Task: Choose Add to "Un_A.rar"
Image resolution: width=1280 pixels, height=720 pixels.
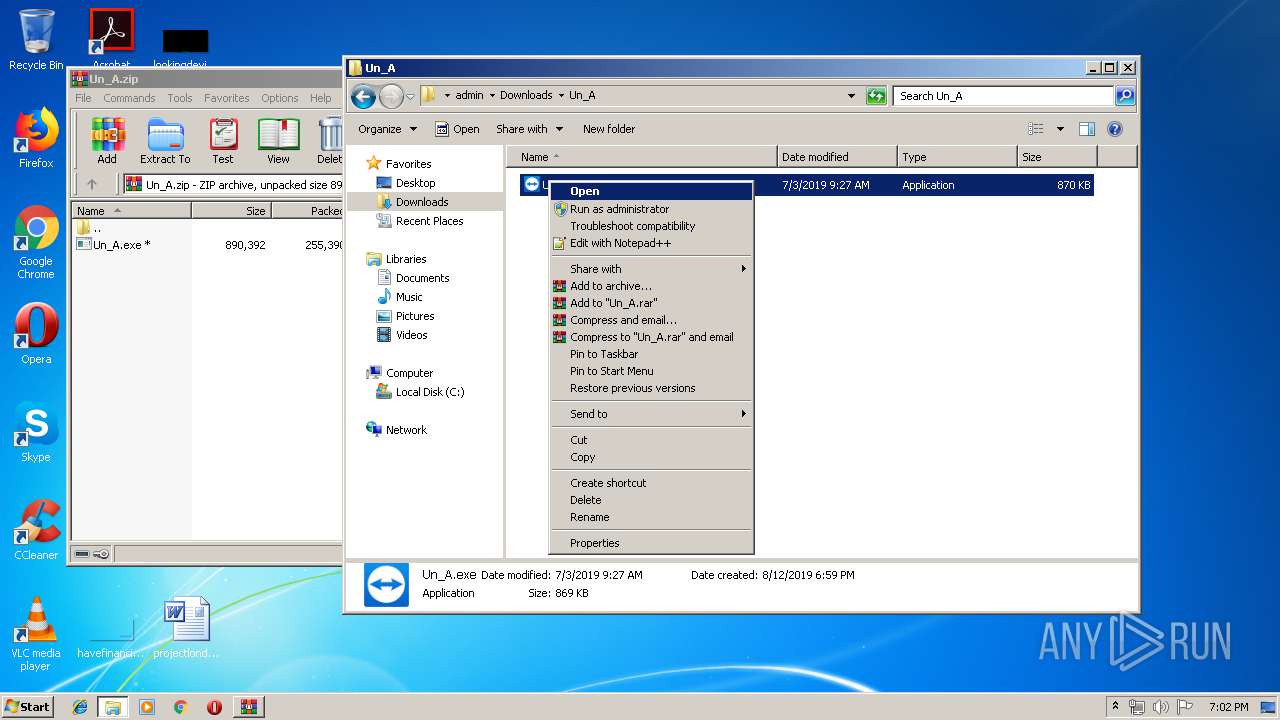Action: point(651,303)
